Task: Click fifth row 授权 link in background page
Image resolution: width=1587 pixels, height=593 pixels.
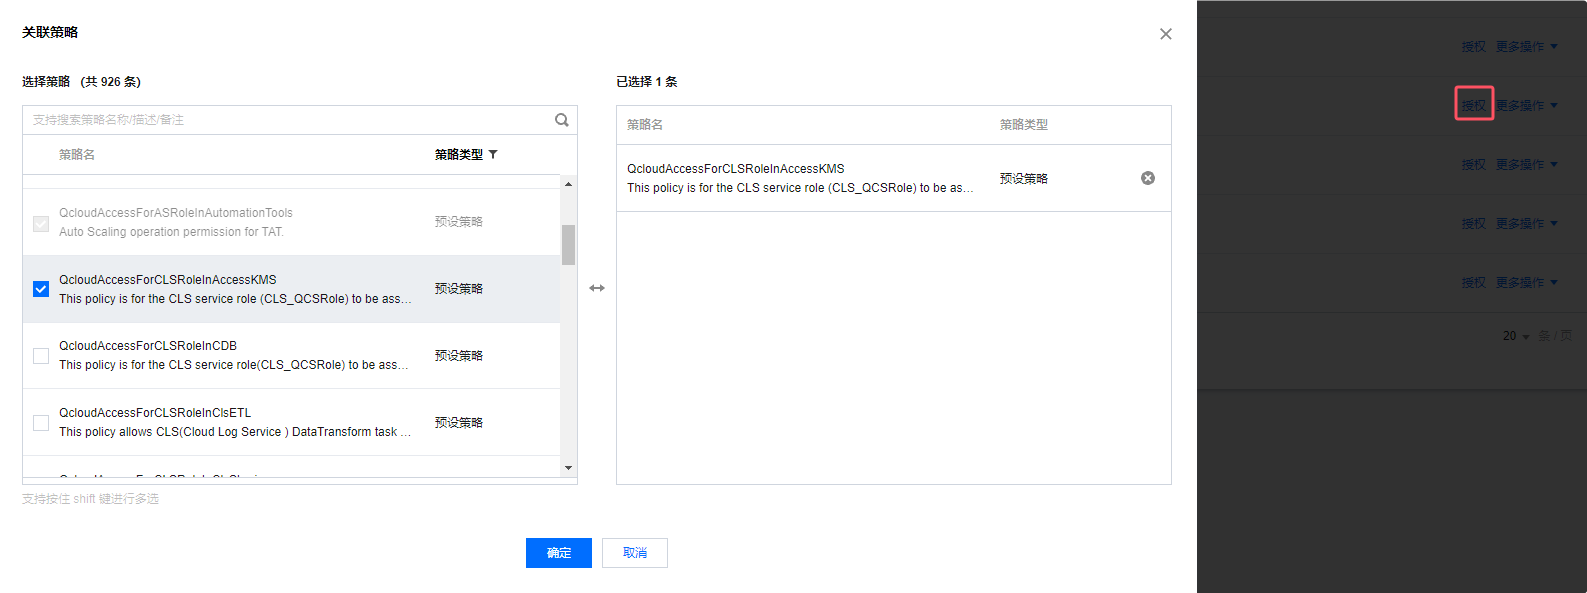Action: click(1473, 282)
